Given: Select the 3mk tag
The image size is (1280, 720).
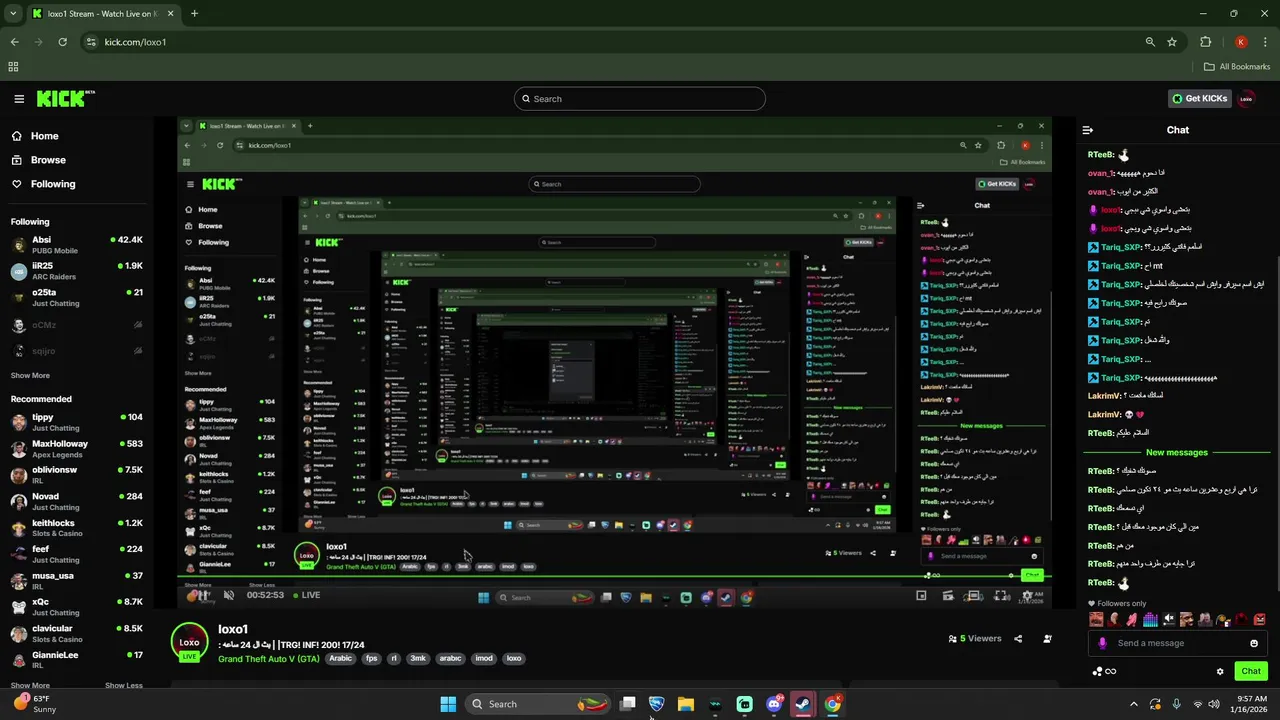Looking at the screenshot, I should click(x=418, y=659).
